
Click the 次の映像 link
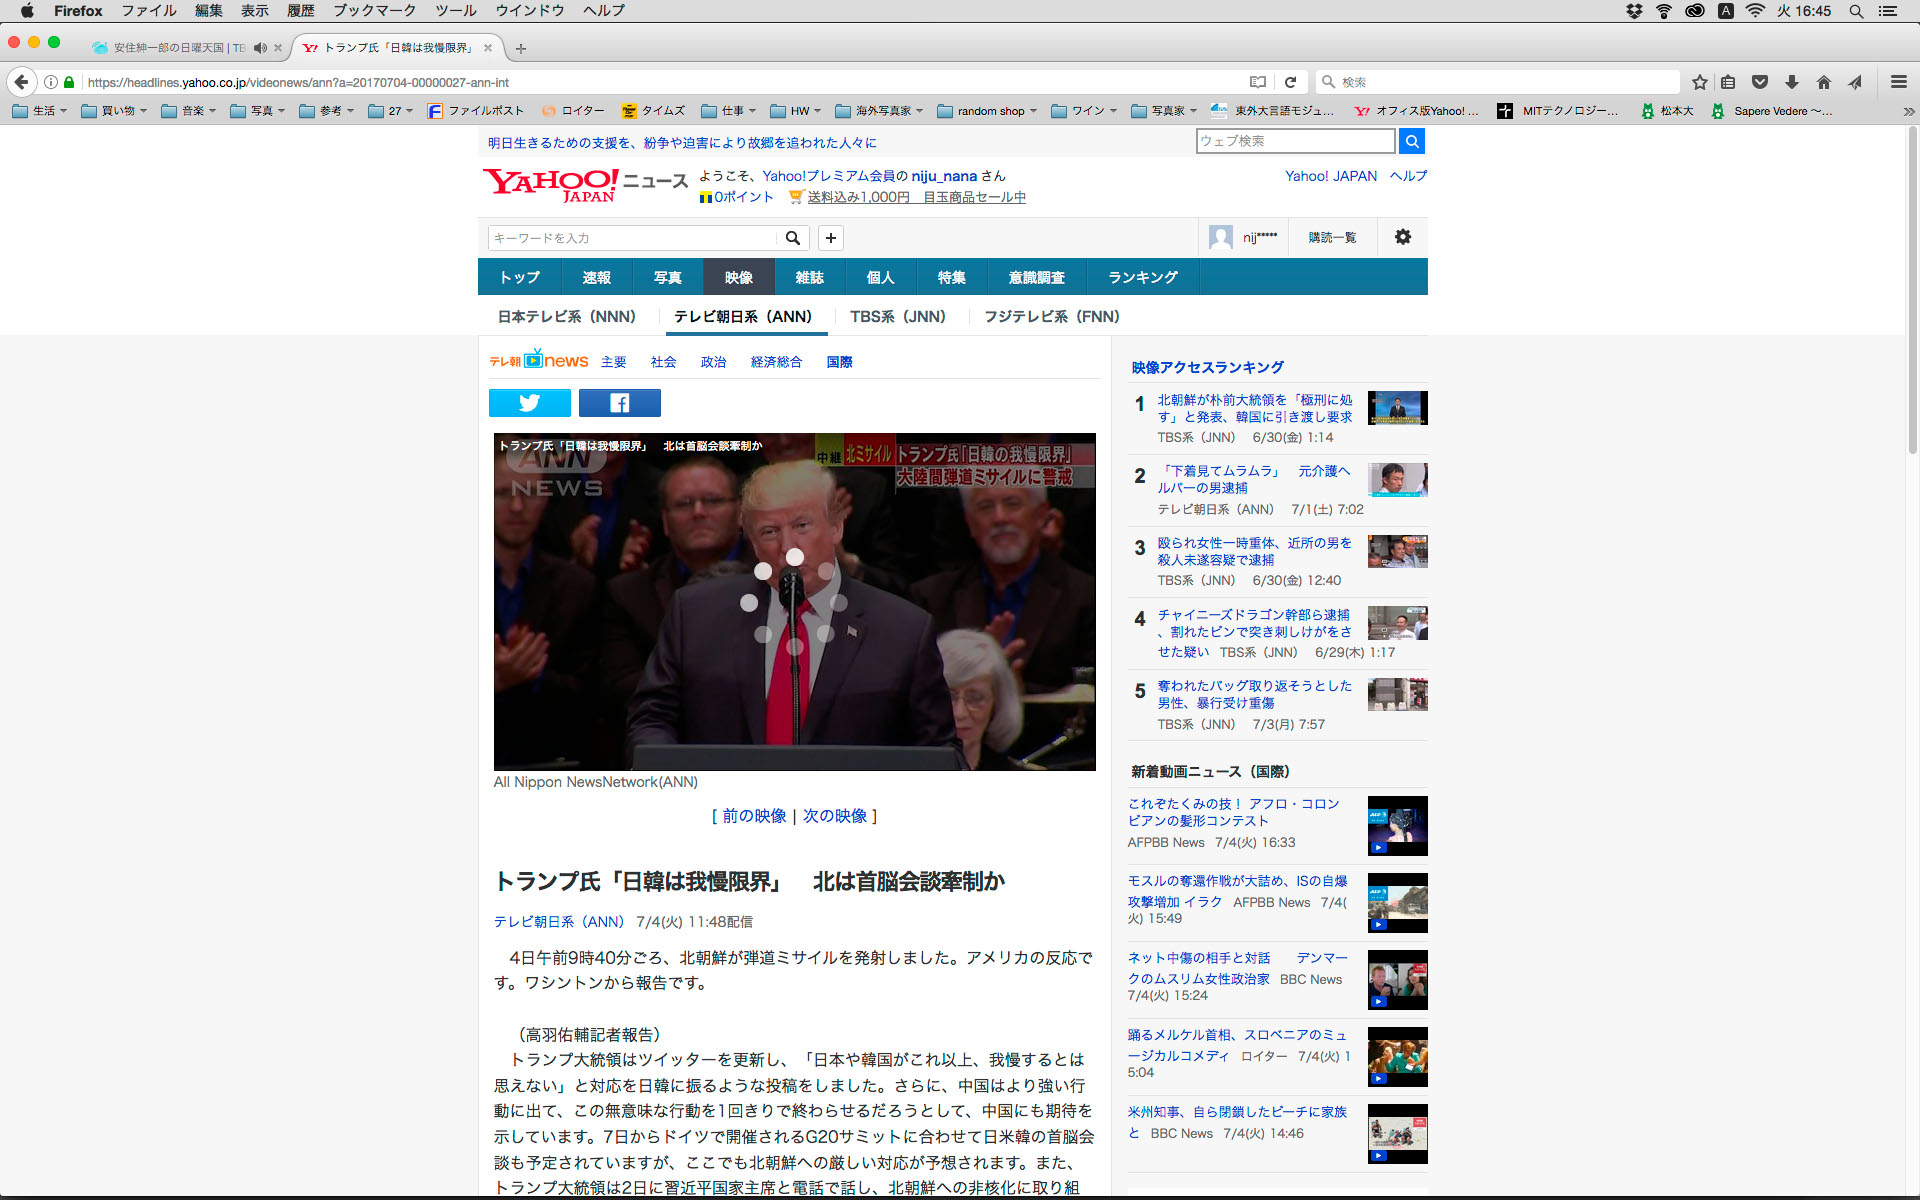coord(835,816)
